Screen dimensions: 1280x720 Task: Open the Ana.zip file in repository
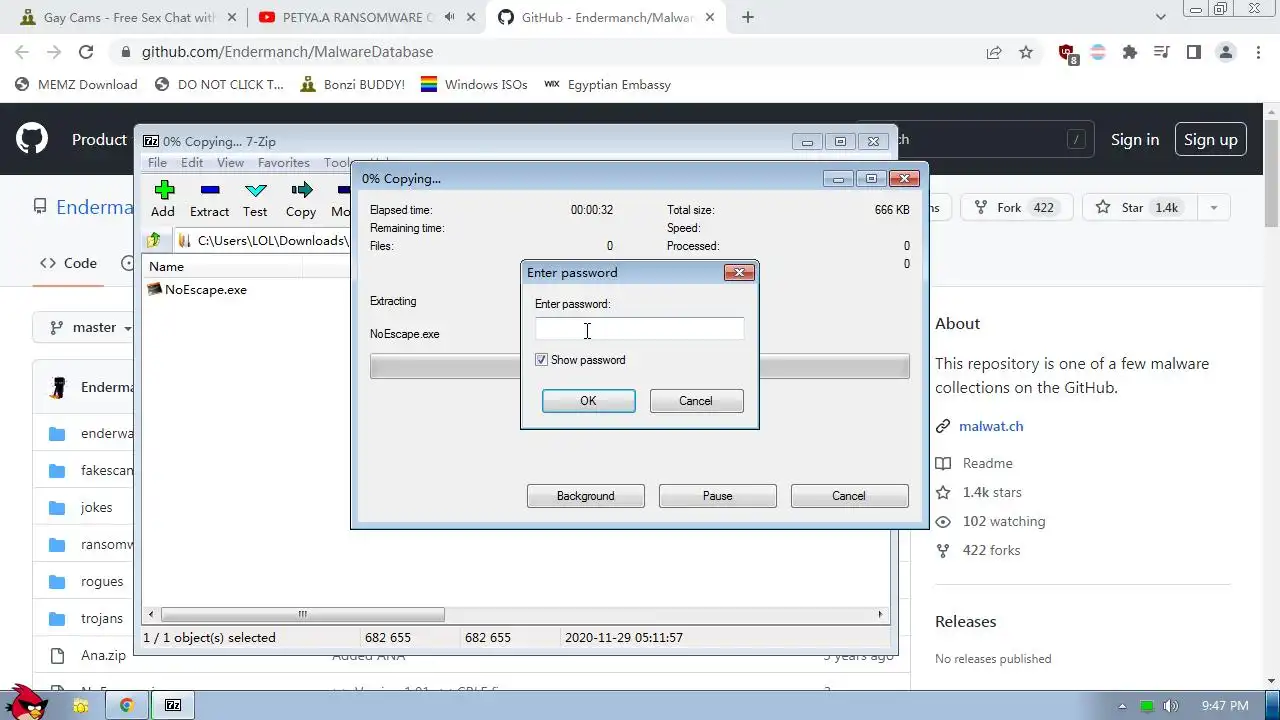click(x=103, y=655)
